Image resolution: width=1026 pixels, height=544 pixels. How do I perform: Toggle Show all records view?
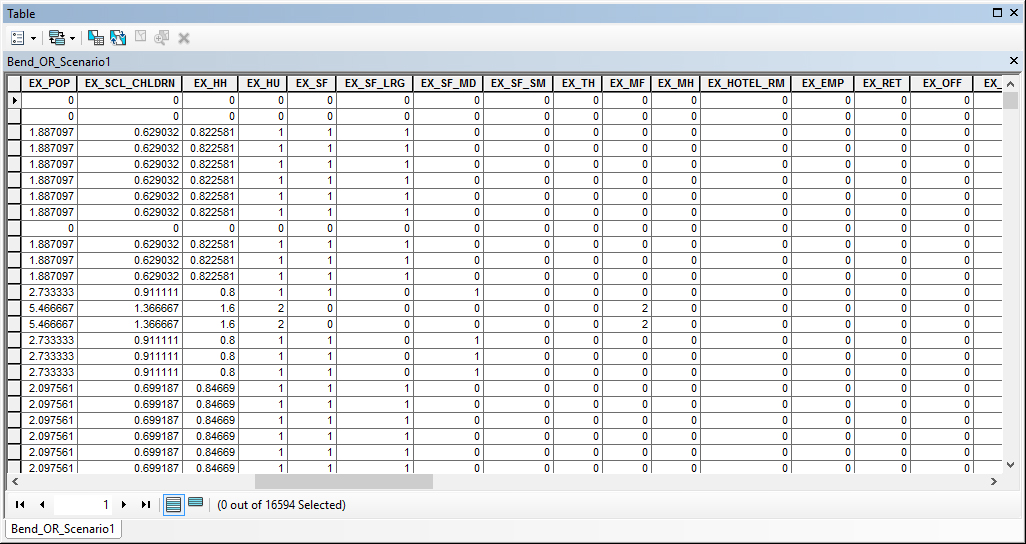pyautogui.click(x=173, y=505)
